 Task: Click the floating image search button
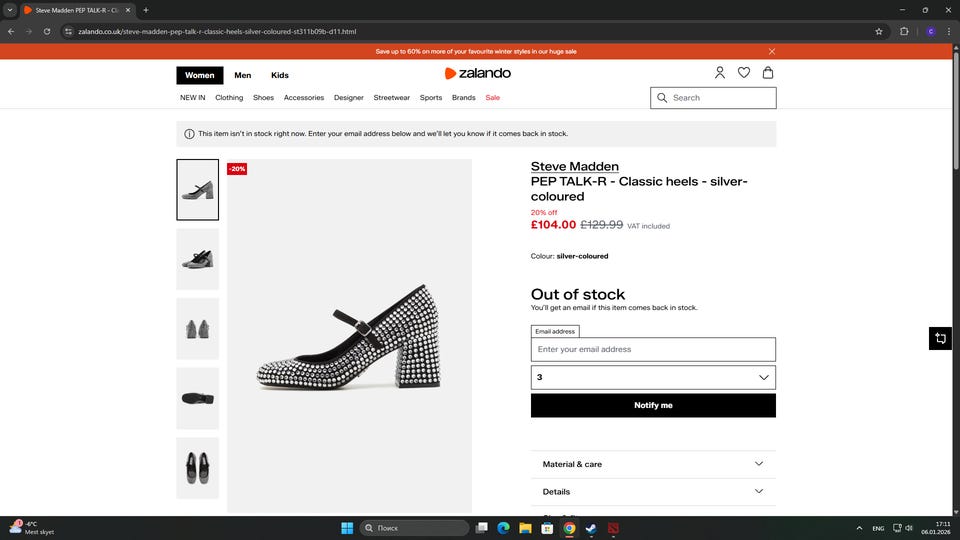click(x=940, y=339)
